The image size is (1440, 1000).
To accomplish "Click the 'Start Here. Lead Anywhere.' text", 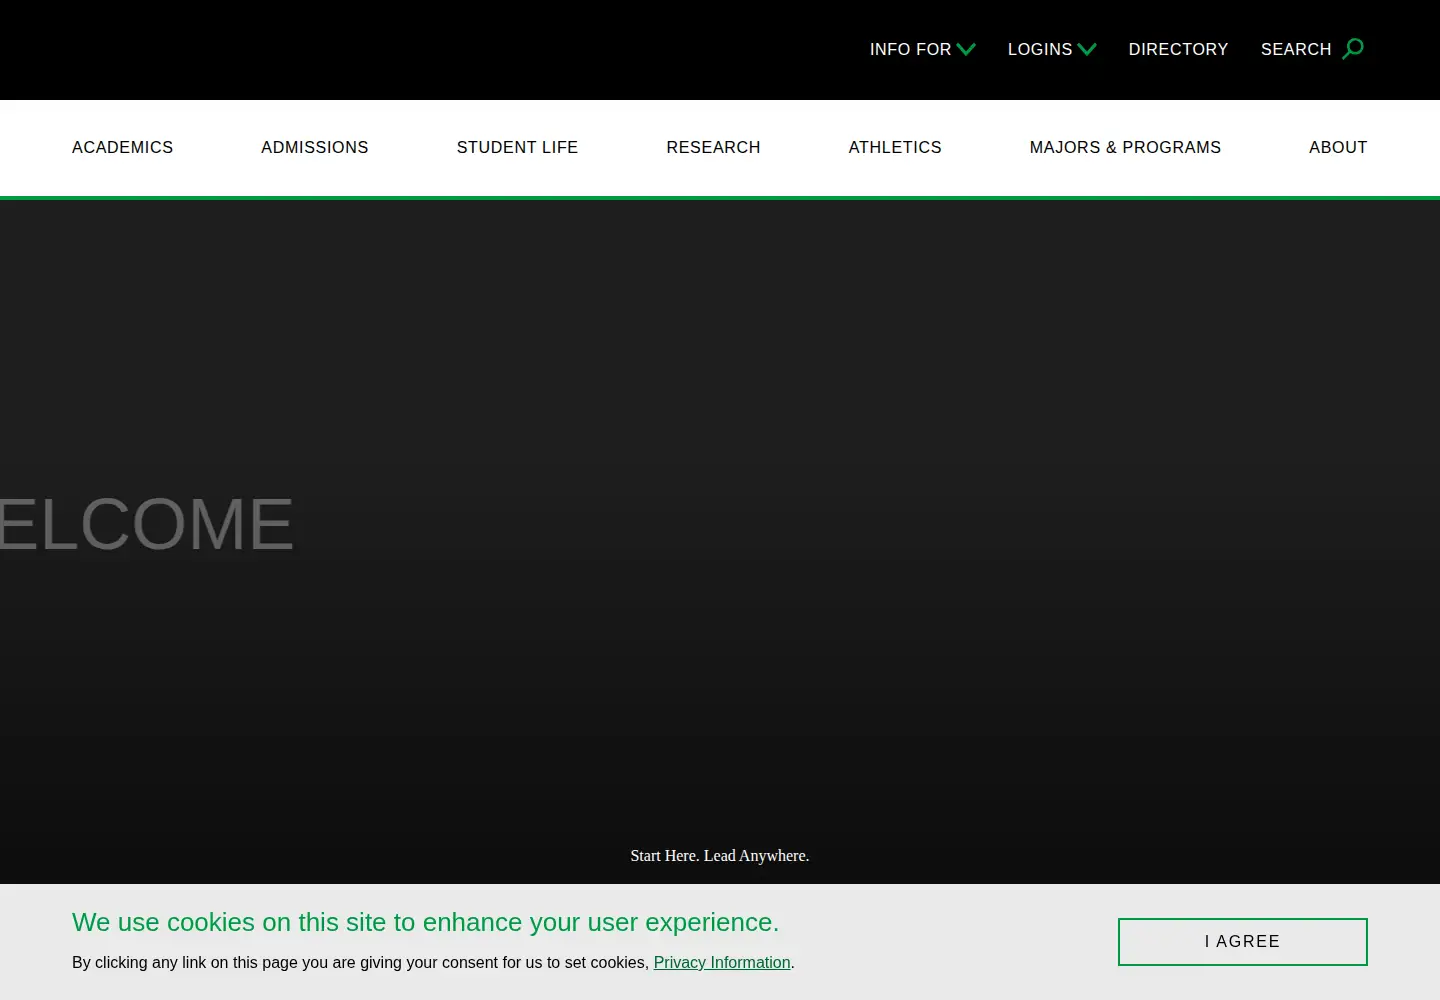I will tap(720, 856).
